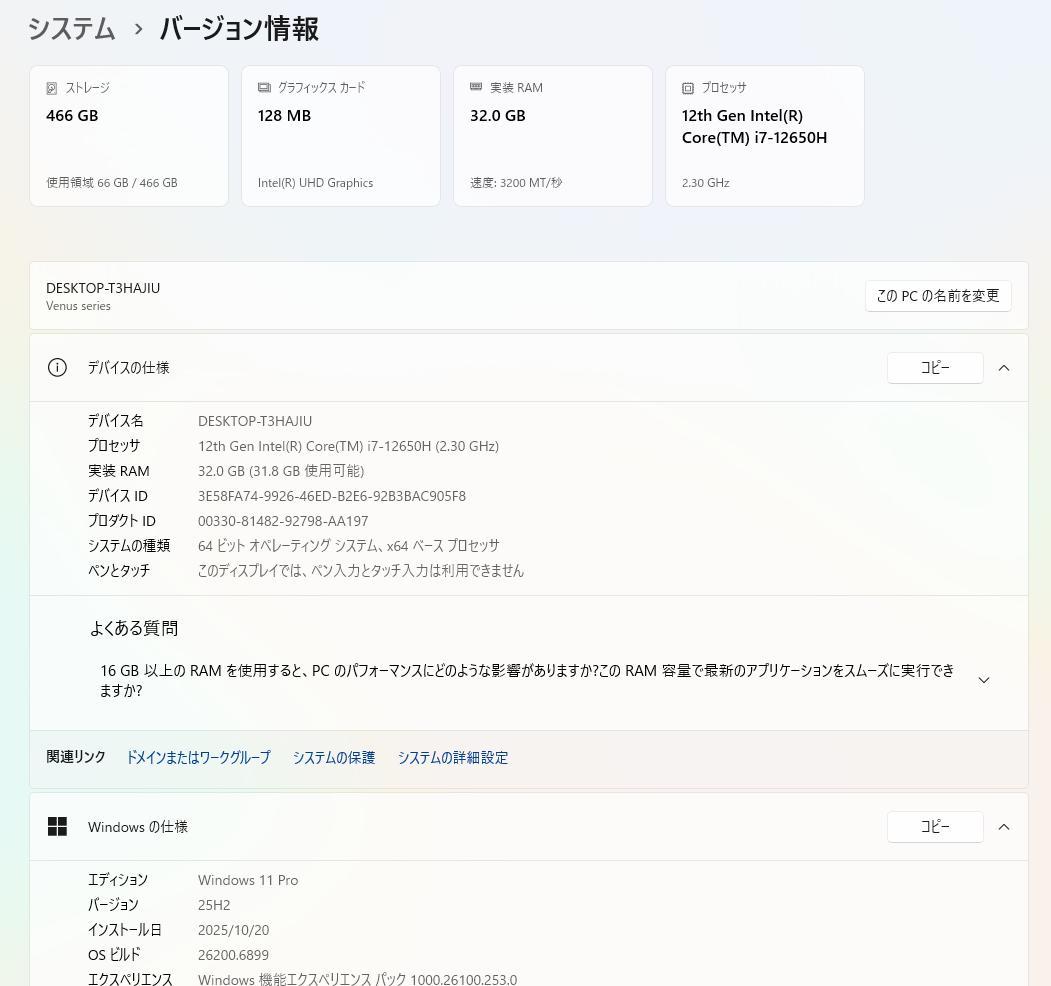
Task: Expand the RAM performance FAQ question
Action: pyautogui.click(x=984, y=679)
